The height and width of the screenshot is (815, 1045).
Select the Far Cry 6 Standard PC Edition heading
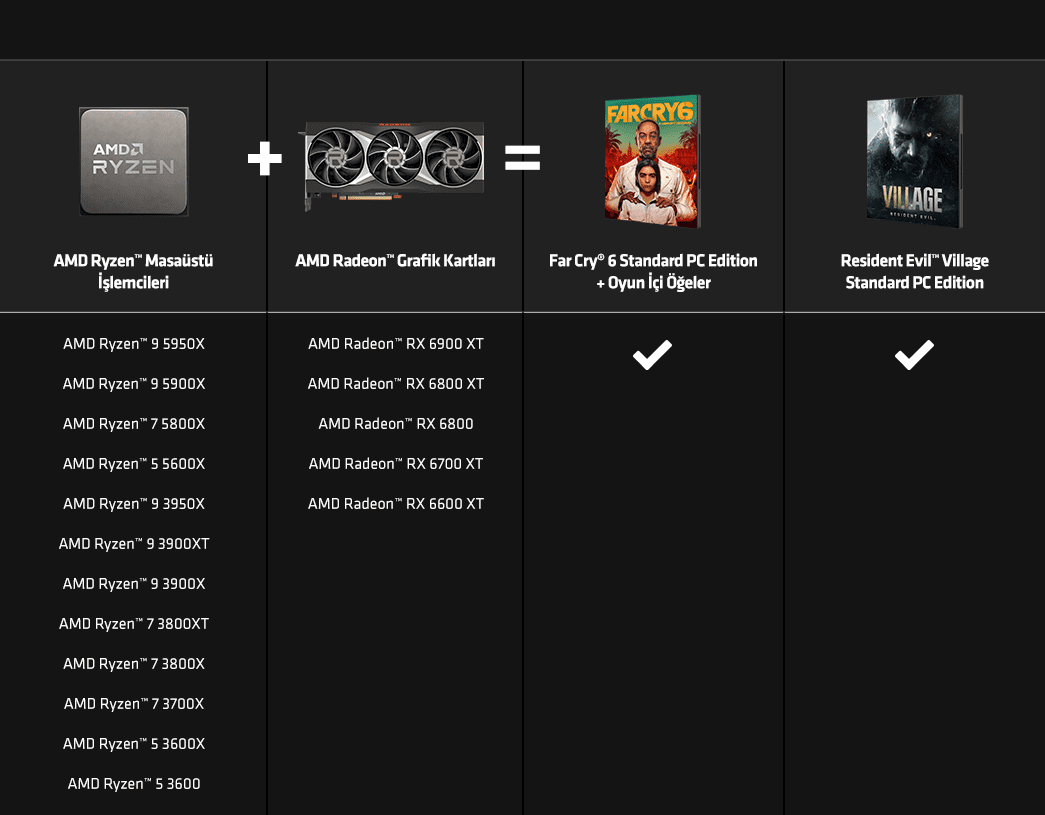653,271
